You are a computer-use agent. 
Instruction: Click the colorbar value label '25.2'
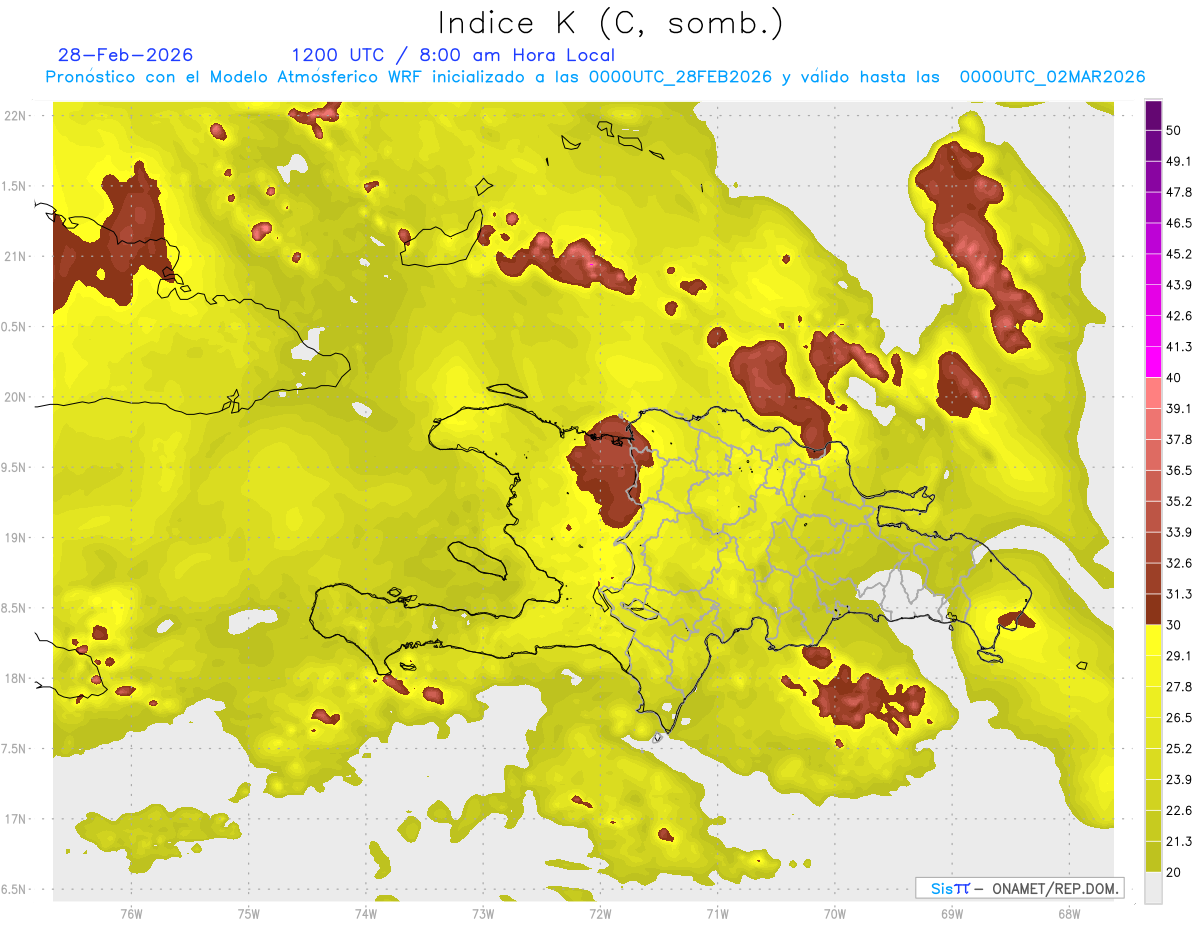point(1179,748)
